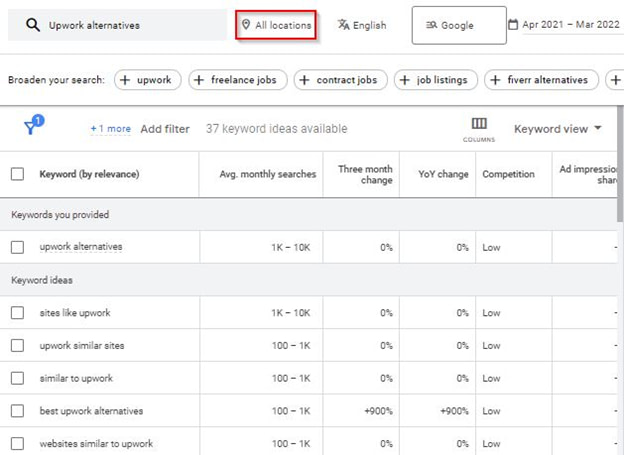Click the search magnifier icon
624x455 pixels.
click(33, 25)
